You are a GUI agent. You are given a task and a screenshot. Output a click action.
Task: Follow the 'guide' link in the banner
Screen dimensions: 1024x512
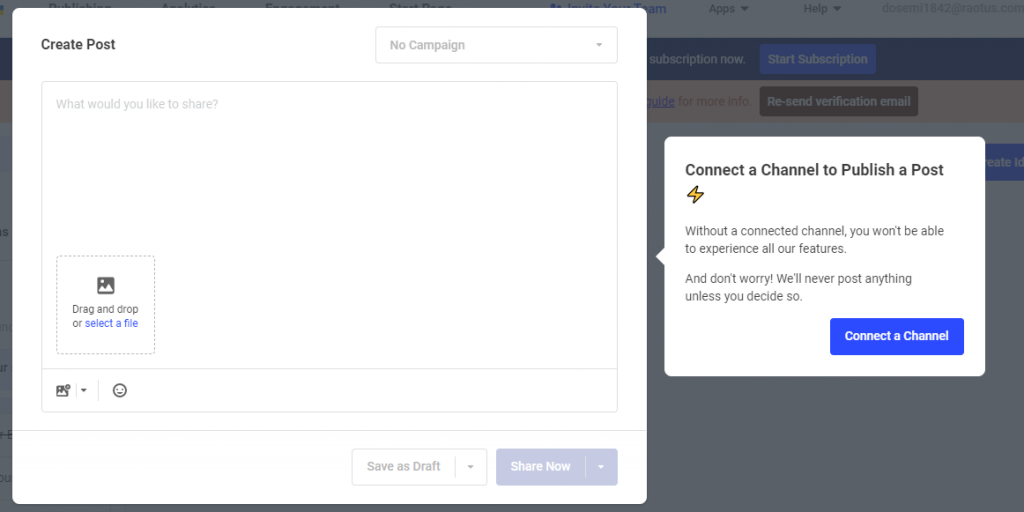click(x=660, y=102)
